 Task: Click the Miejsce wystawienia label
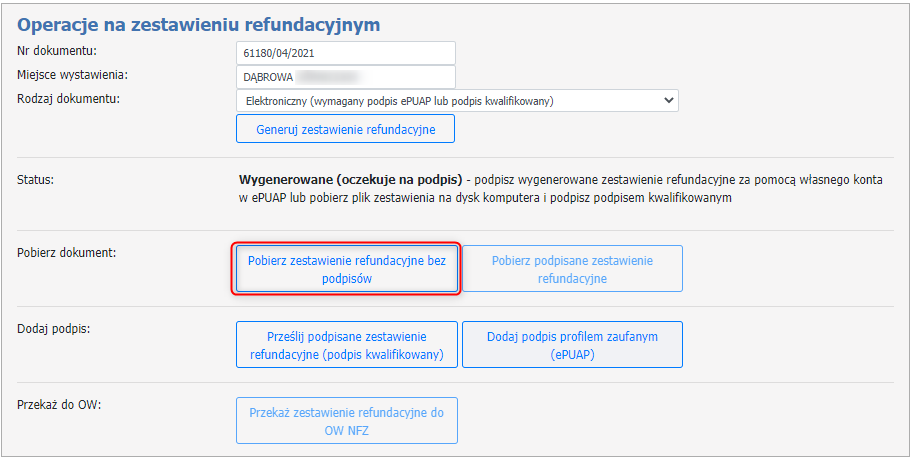click(x=74, y=75)
